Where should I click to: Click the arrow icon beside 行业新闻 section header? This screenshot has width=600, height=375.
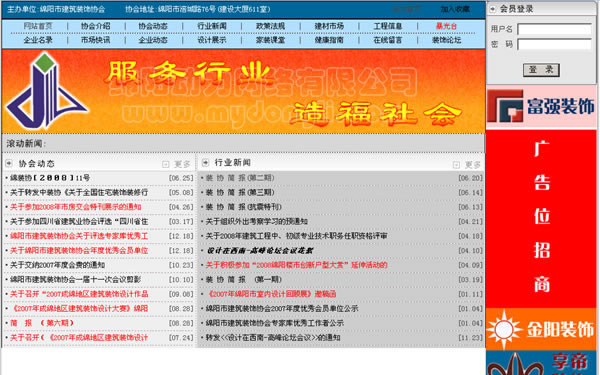205,163
